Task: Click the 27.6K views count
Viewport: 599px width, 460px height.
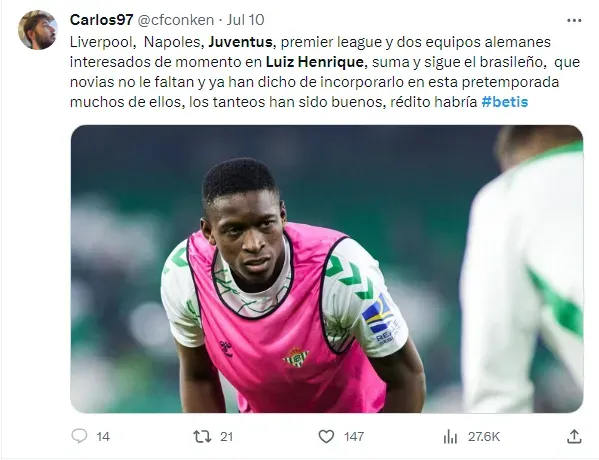Action: (x=484, y=436)
